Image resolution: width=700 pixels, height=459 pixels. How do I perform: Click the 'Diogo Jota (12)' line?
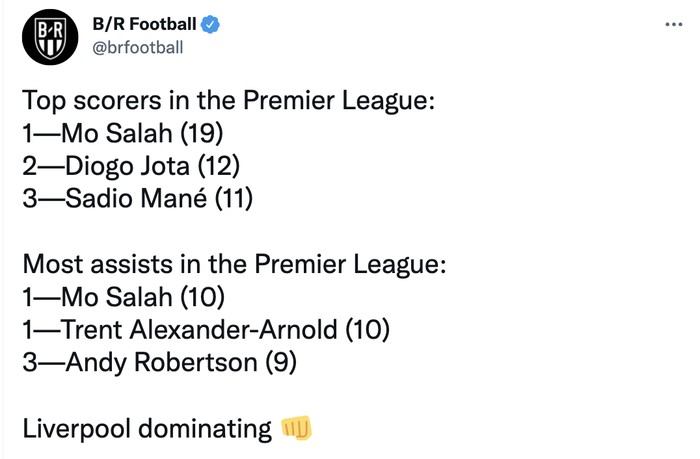point(131,166)
